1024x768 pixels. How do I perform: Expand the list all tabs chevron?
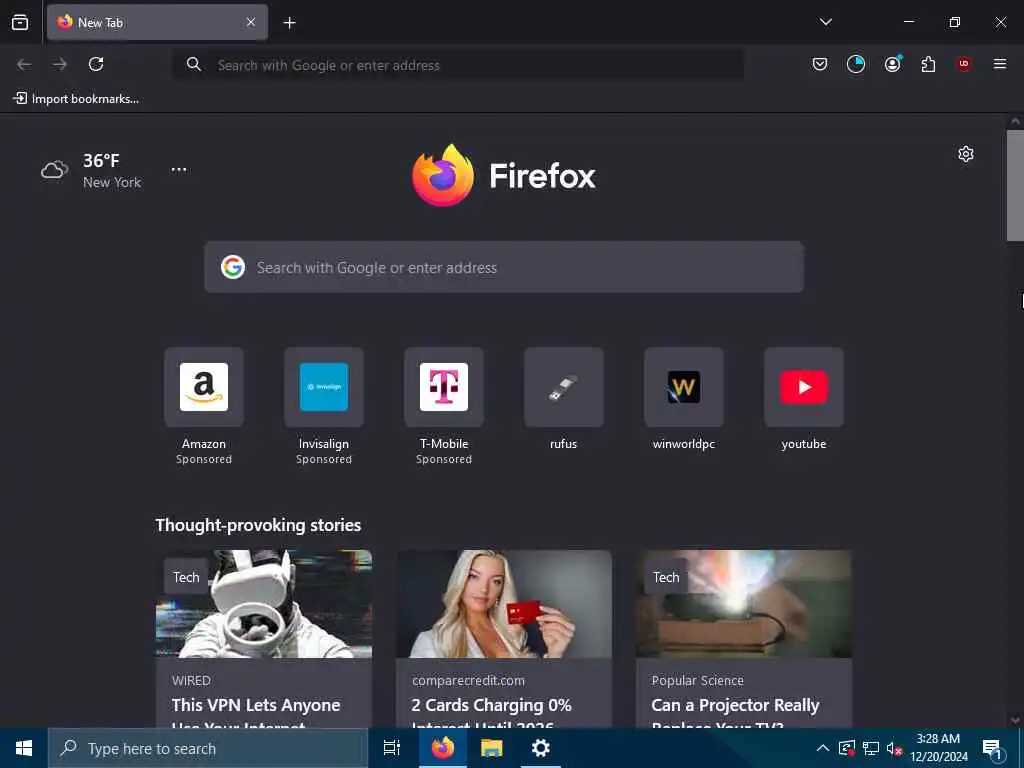coord(825,22)
